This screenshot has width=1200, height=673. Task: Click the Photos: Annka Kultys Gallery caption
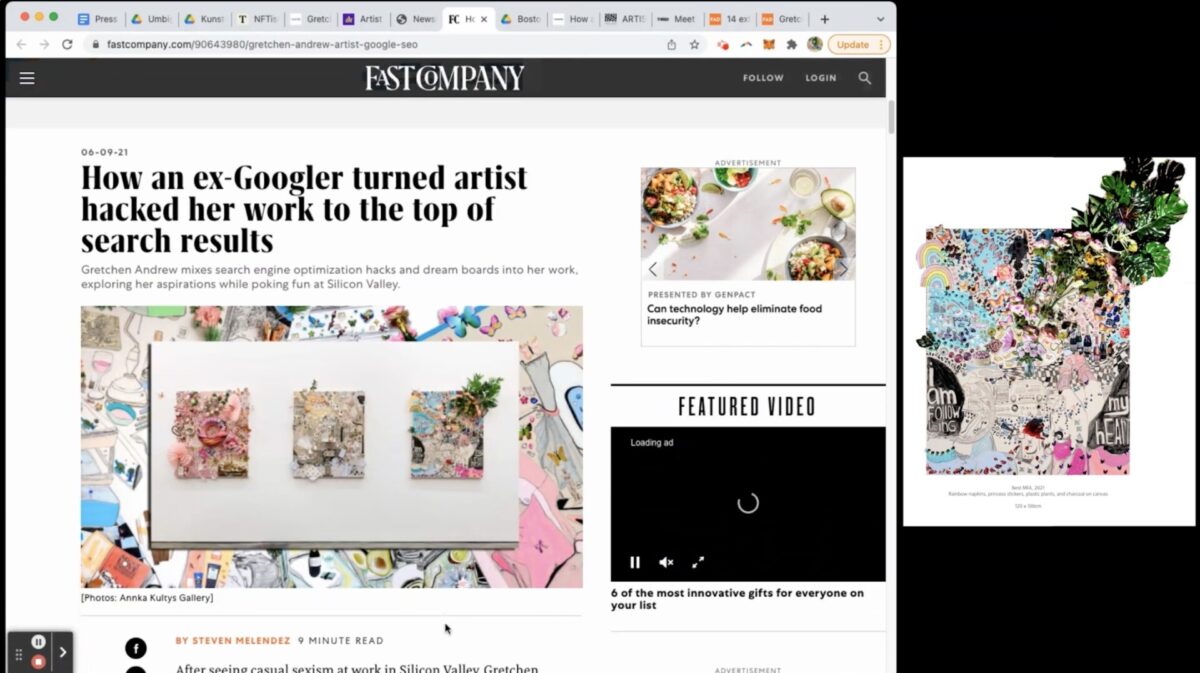[146, 598]
